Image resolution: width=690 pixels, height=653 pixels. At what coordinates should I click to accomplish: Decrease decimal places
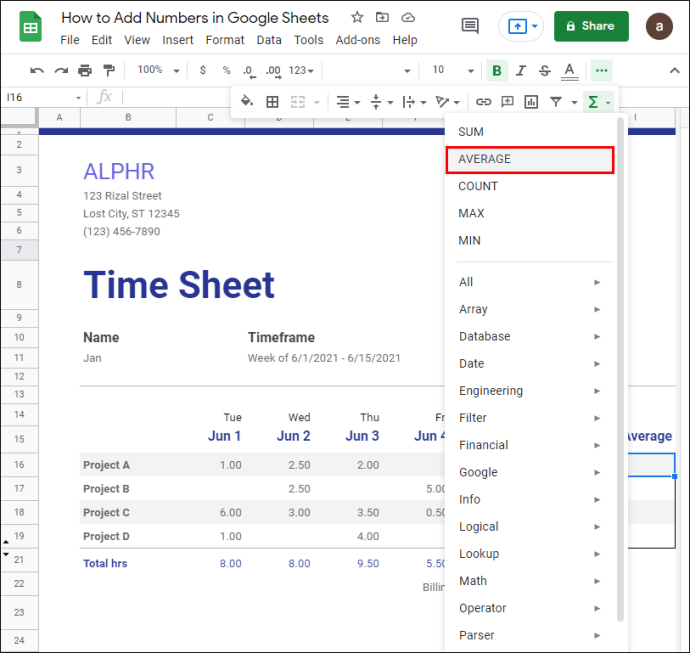[x=249, y=71]
